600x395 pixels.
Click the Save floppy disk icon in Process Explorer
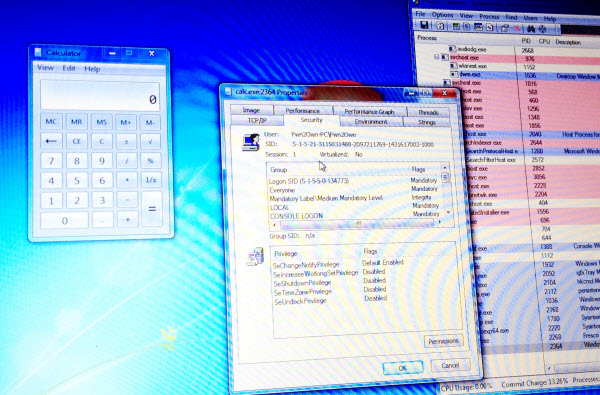pyautogui.click(x=424, y=25)
